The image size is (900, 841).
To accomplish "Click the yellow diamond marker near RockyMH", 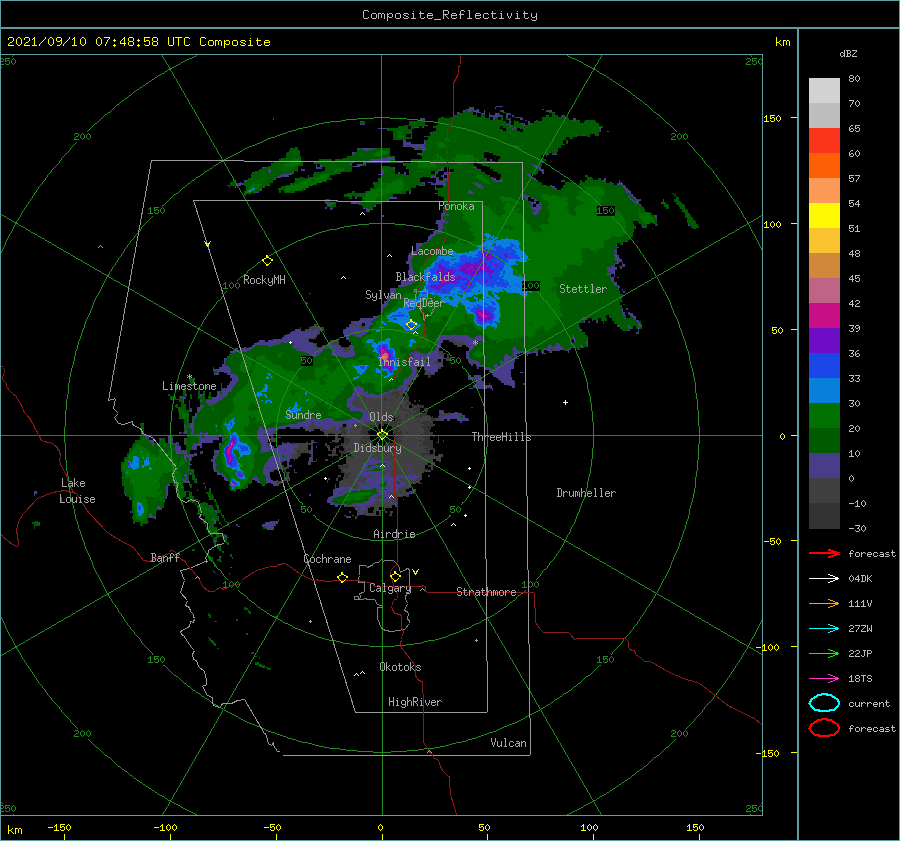I will pyautogui.click(x=267, y=261).
